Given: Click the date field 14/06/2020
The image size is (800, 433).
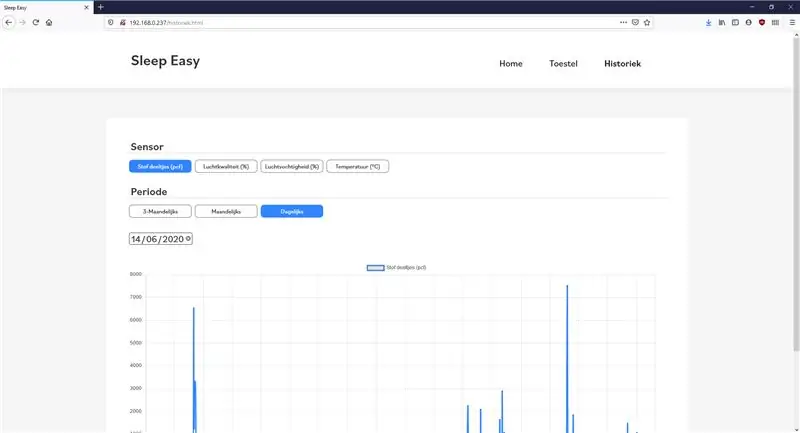Looking at the screenshot, I should (x=161, y=239).
